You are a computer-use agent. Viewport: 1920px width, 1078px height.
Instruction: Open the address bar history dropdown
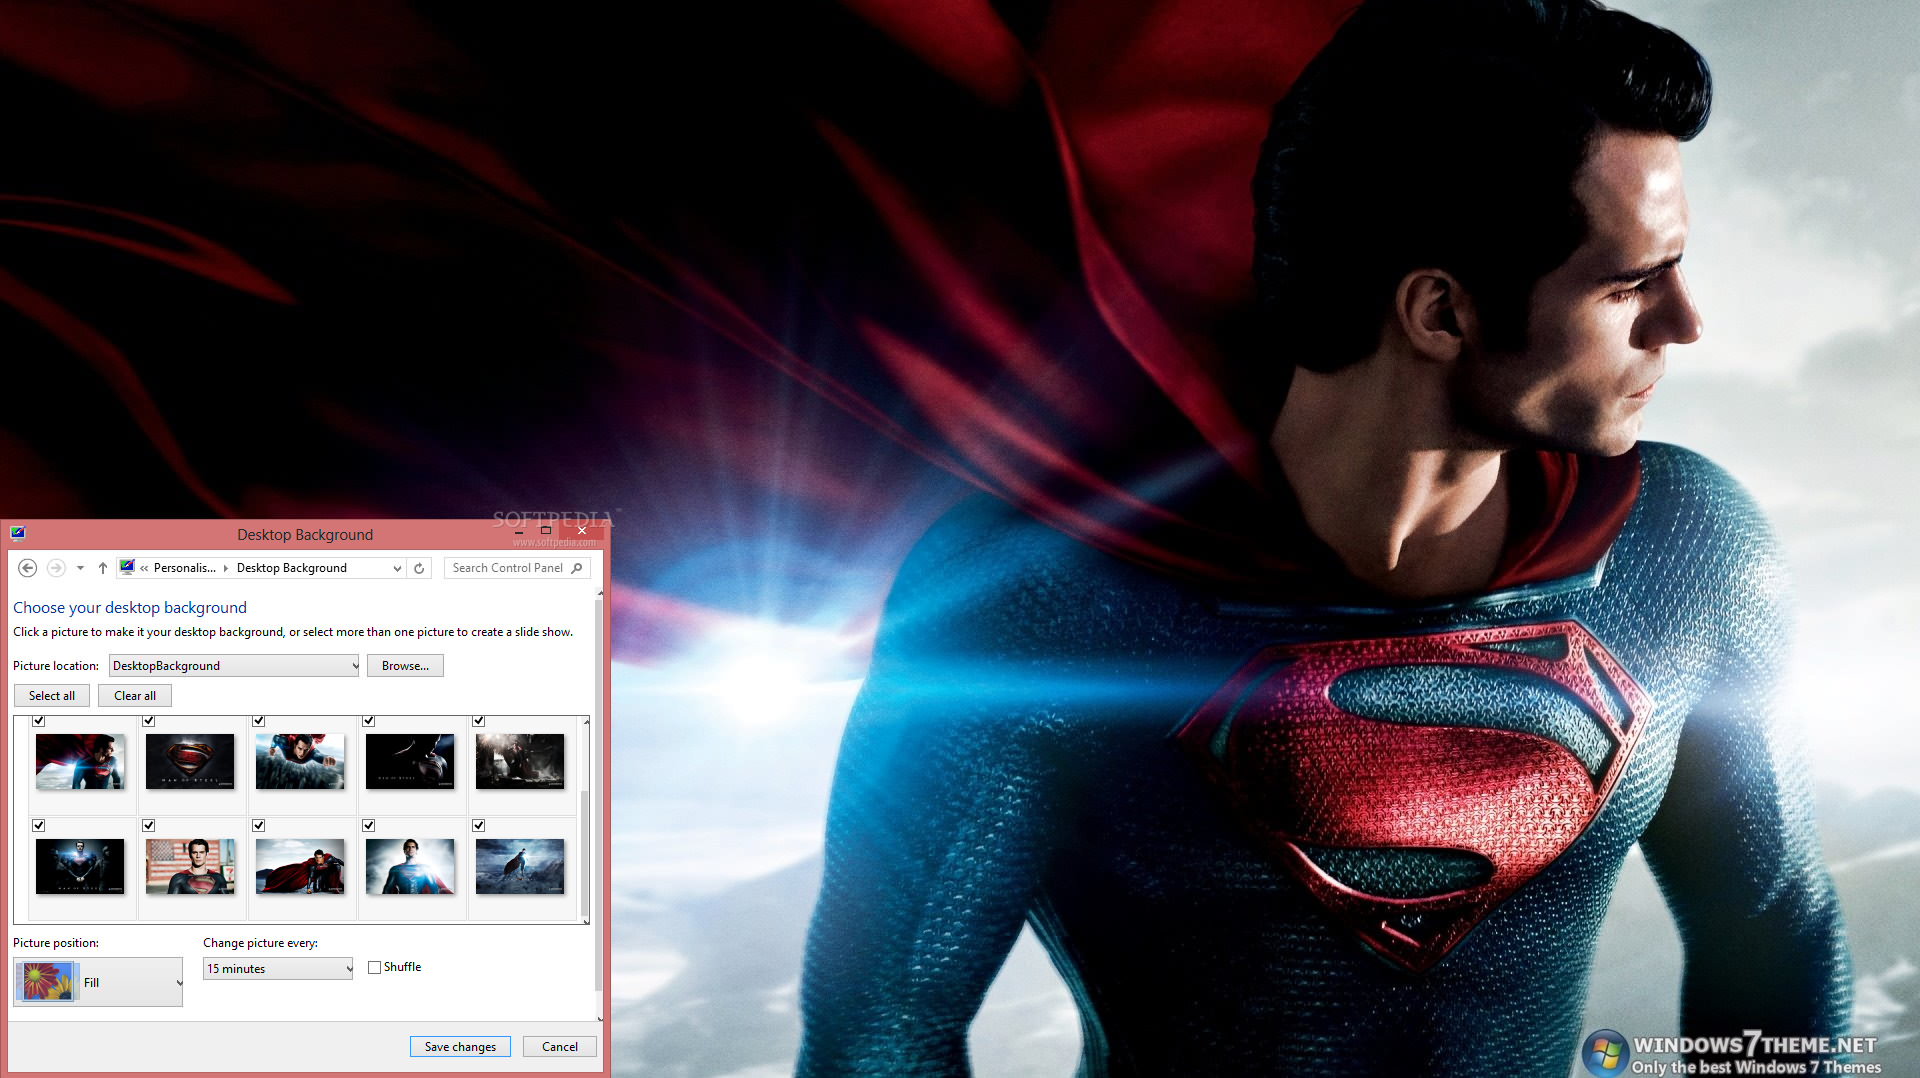[x=397, y=568]
